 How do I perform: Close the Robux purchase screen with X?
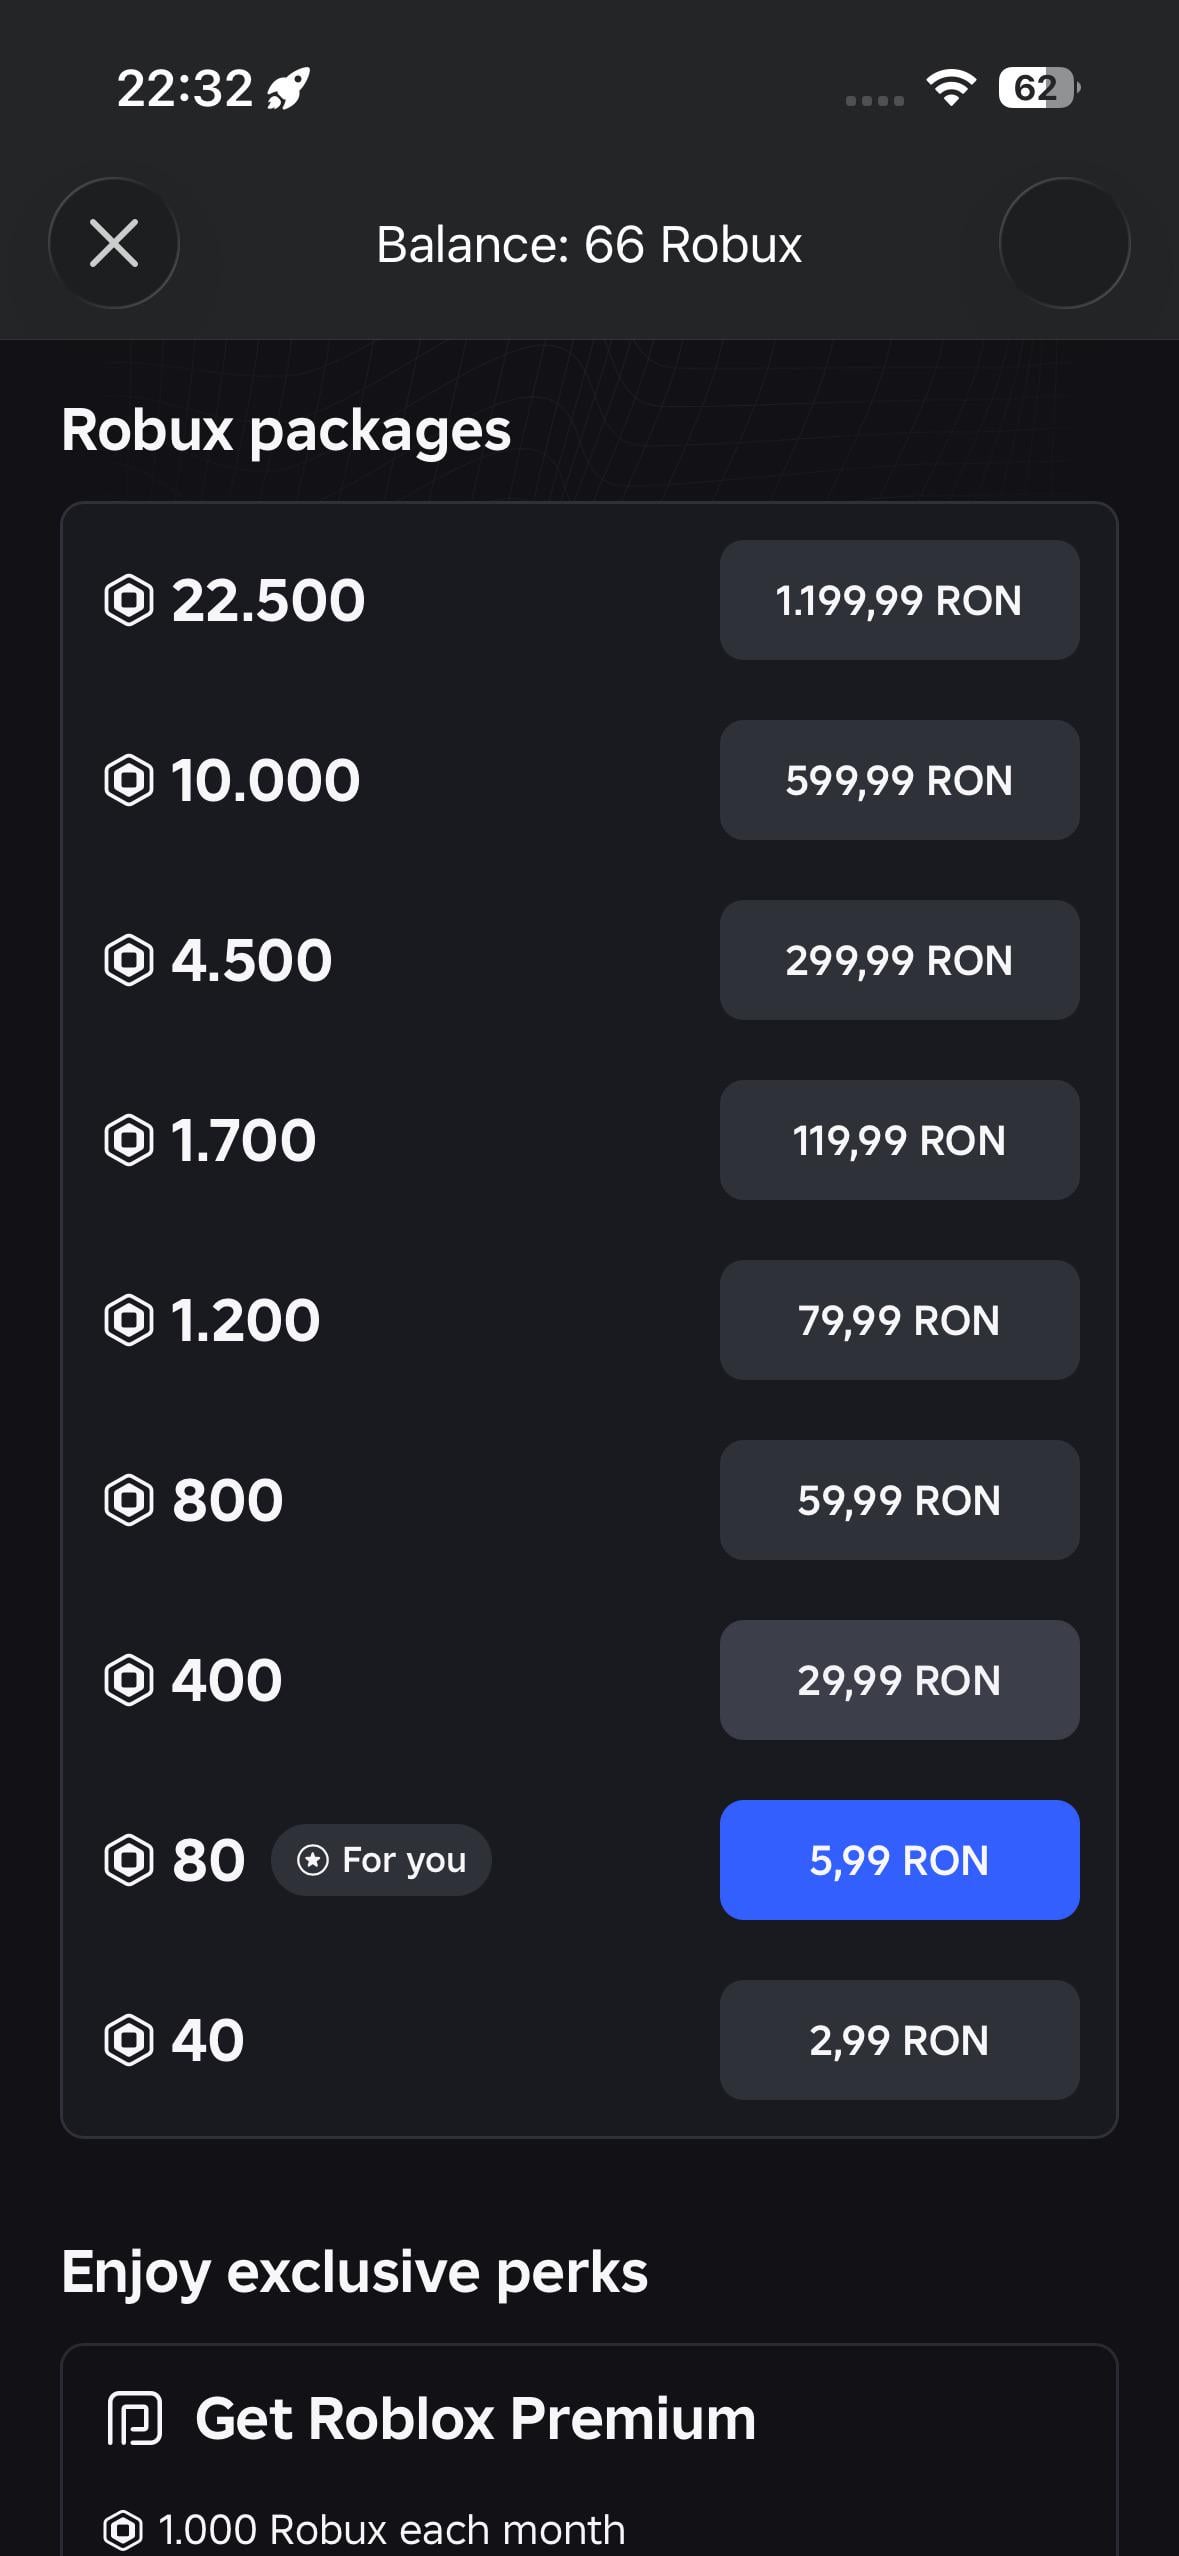(x=114, y=243)
